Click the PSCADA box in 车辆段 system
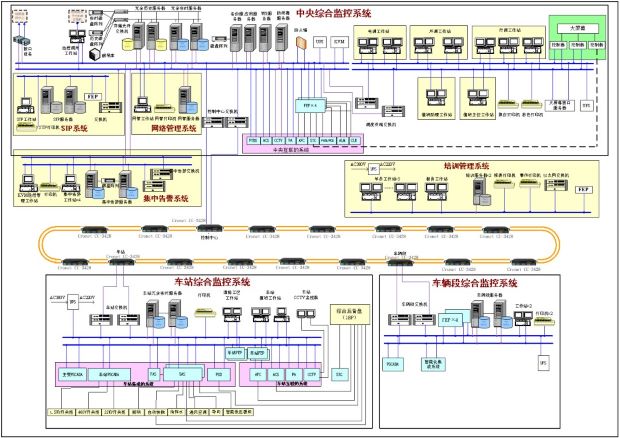This screenshot has height=438, width=620. click(x=393, y=364)
